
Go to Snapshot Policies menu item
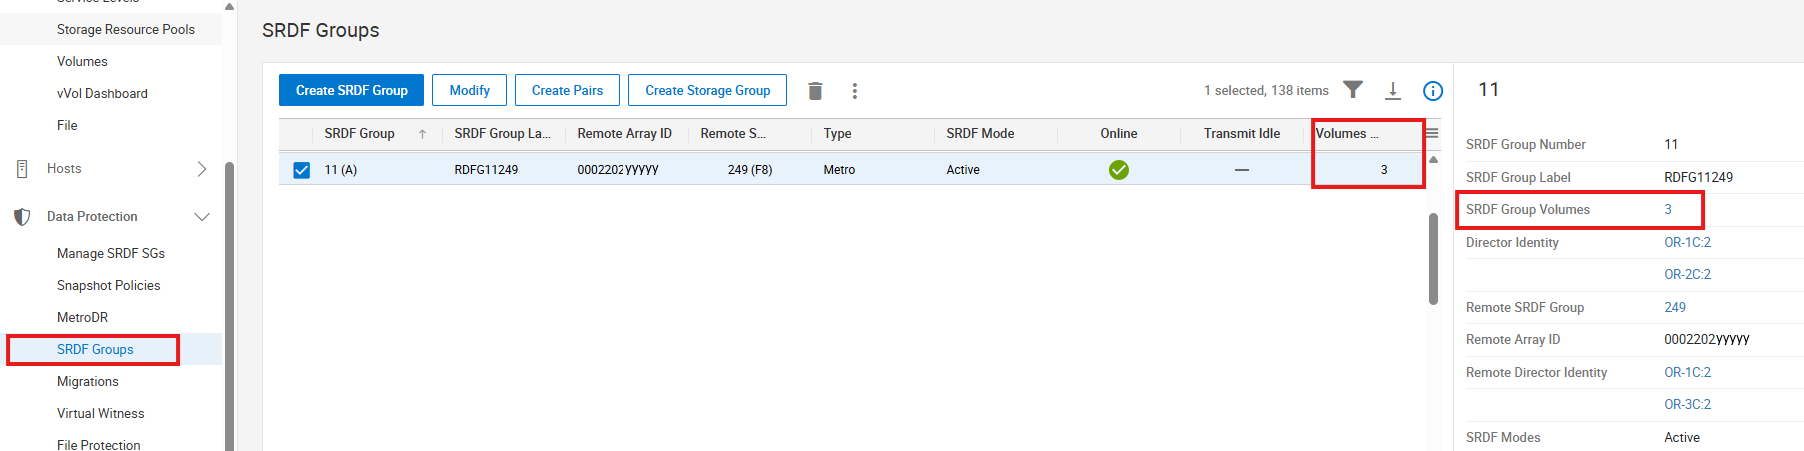108,286
